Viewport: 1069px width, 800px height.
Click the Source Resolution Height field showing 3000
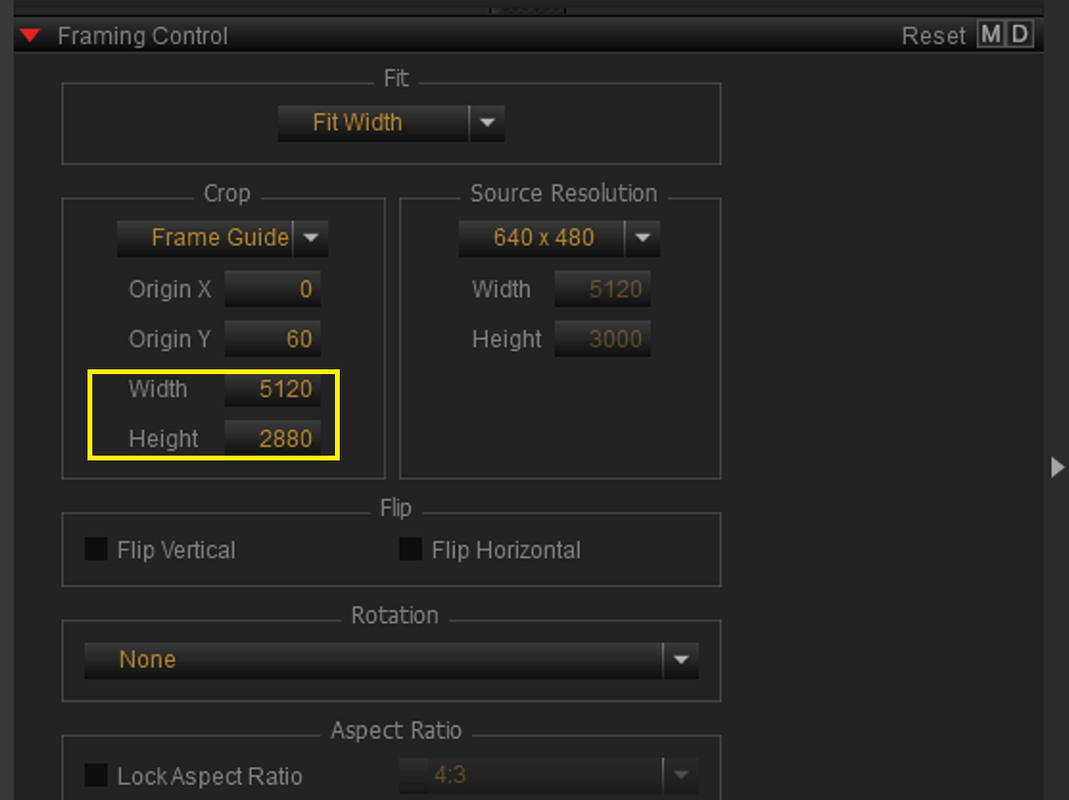[x=603, y=339]
